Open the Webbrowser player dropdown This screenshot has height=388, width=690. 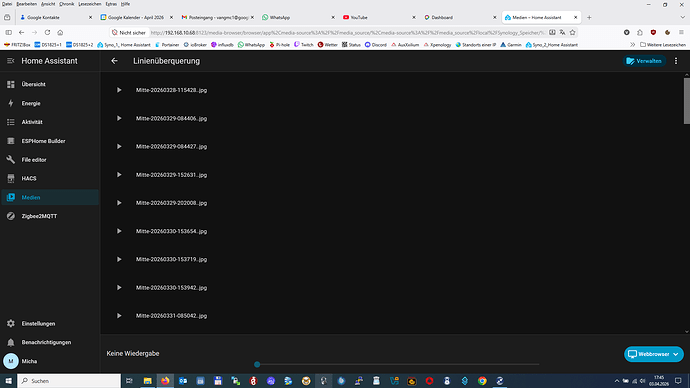tap(653, 354)
